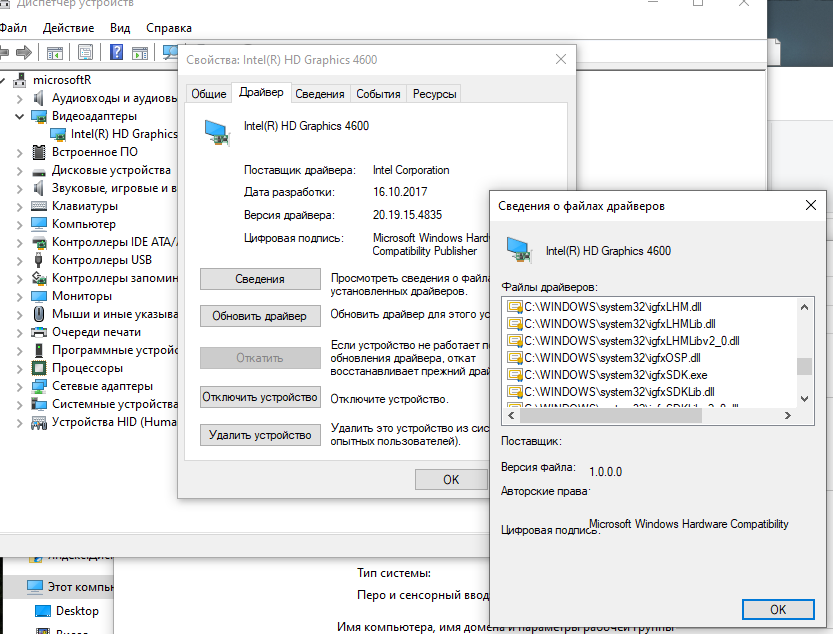This screenshot has height=634, width=833.
Task: Click the Аудиовходы speaker icon in the tree
Action: (38, 98)
